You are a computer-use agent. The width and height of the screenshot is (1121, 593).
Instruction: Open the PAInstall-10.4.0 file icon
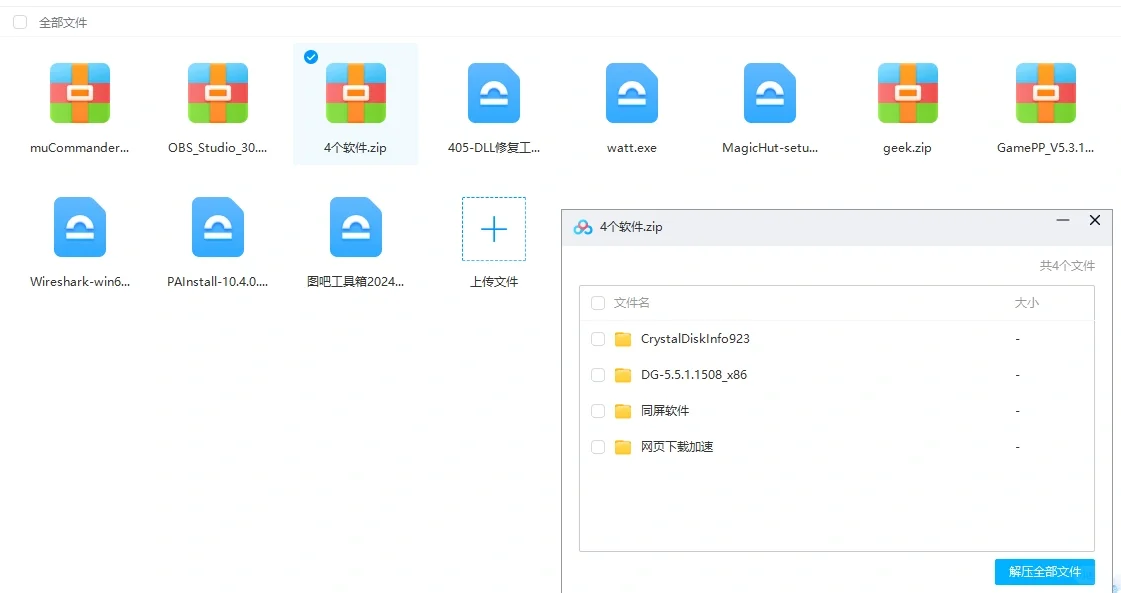click(x=217, y=226)
